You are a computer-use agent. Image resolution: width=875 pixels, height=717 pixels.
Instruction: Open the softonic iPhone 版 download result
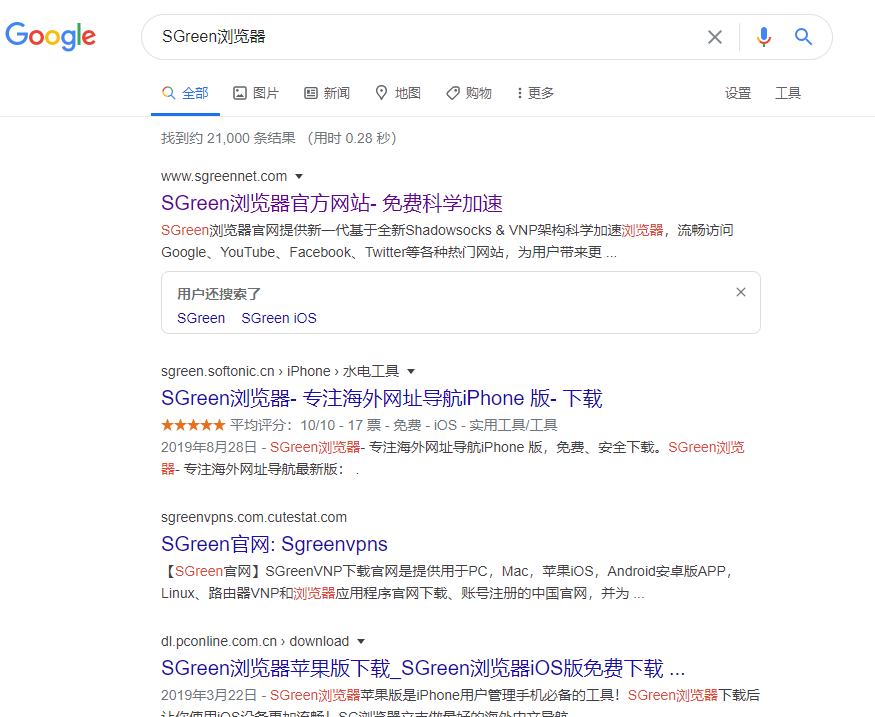click(381, 398)
